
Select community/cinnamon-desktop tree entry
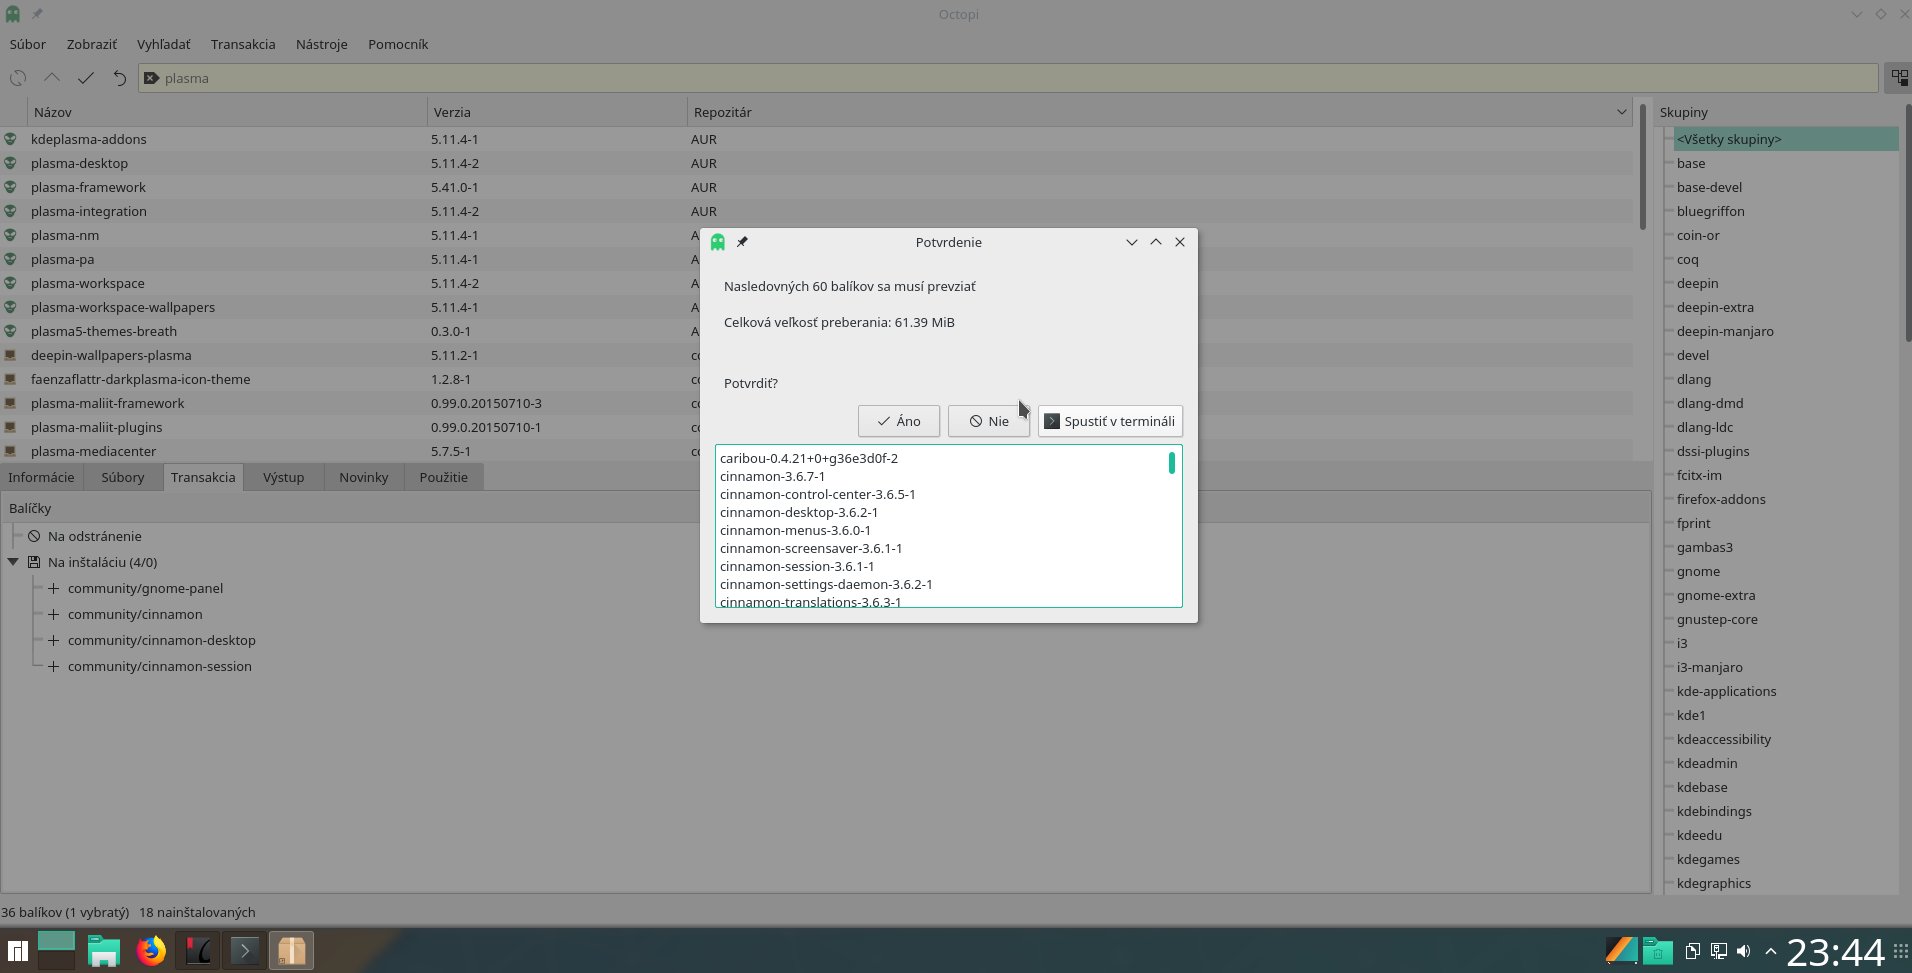pos(162,640)
